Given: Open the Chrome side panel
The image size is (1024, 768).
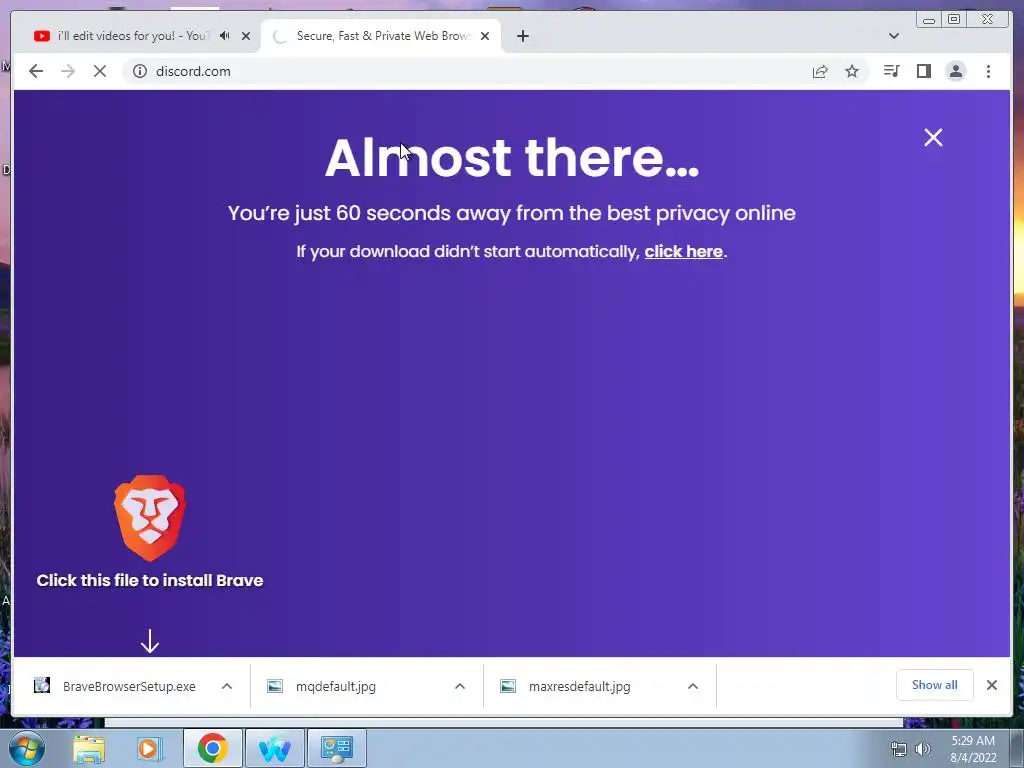Looking at the screenshot, I should click(x=923, y=71).
